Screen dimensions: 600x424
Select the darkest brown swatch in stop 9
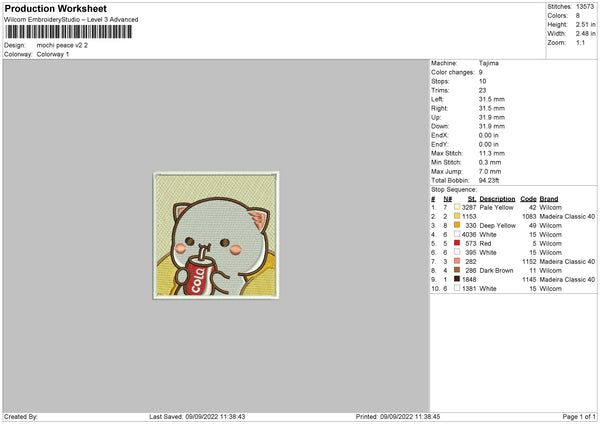pos(457,279)
